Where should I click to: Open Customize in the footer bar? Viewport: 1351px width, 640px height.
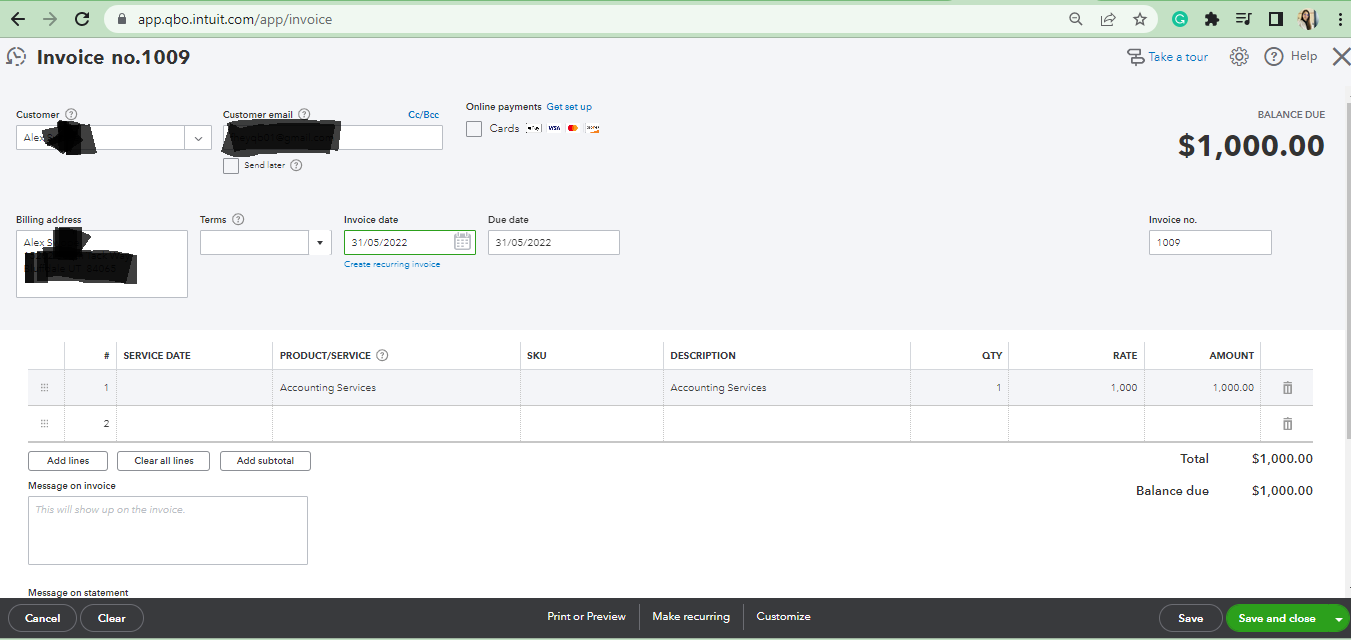pos(783,617)
